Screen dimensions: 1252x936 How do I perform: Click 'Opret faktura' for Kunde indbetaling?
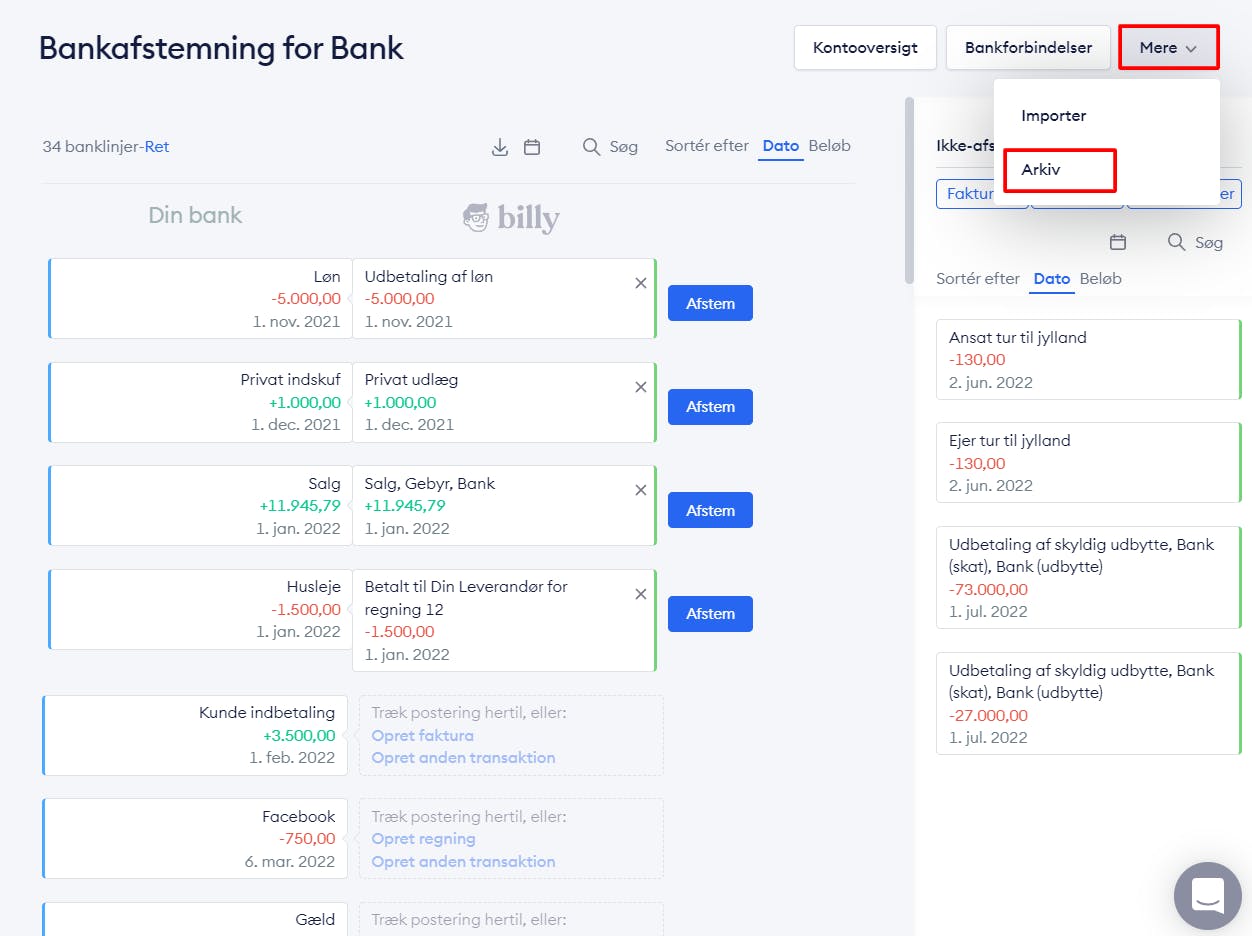(422, 735)
